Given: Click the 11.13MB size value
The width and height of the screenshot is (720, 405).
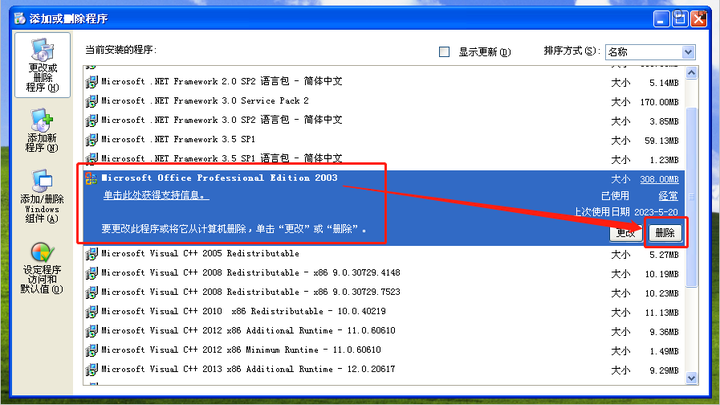Looking at the screenshot, I should pos(662,313).
